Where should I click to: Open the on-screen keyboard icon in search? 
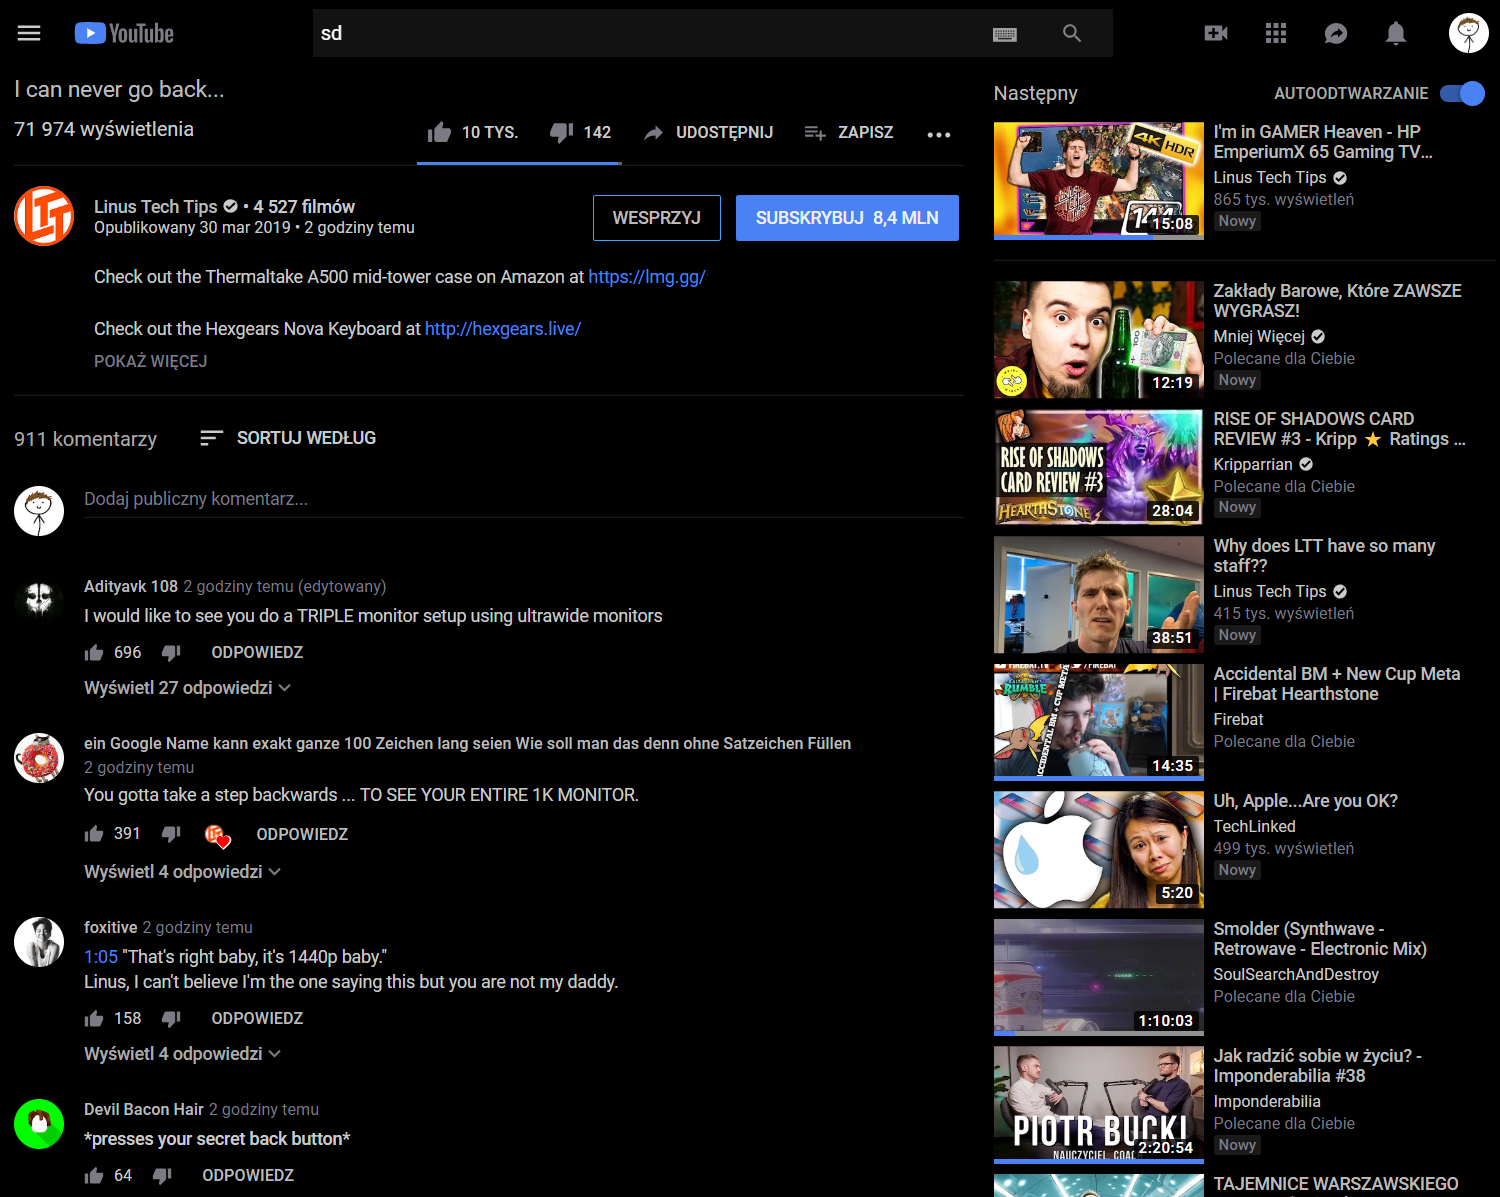click(x=1005, y=34)
